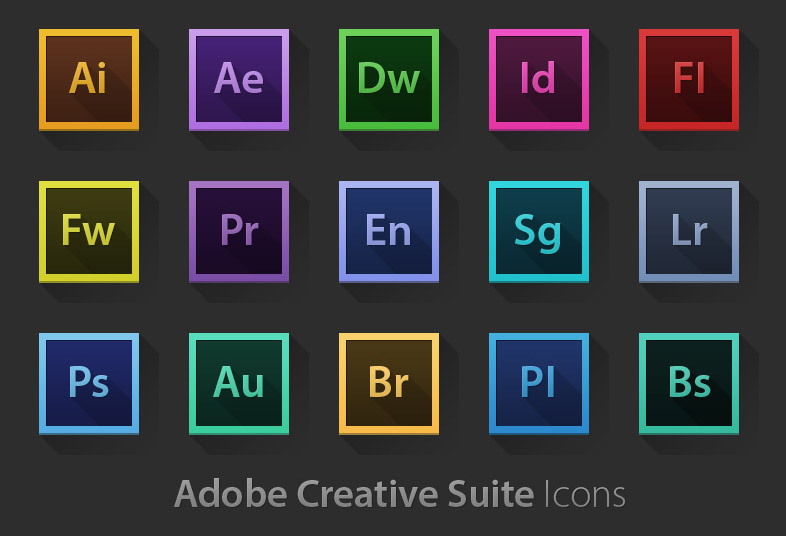786x536 pixels.
Task: Select the yellow Fw Fireworks icon
Action: click(89, 232)
